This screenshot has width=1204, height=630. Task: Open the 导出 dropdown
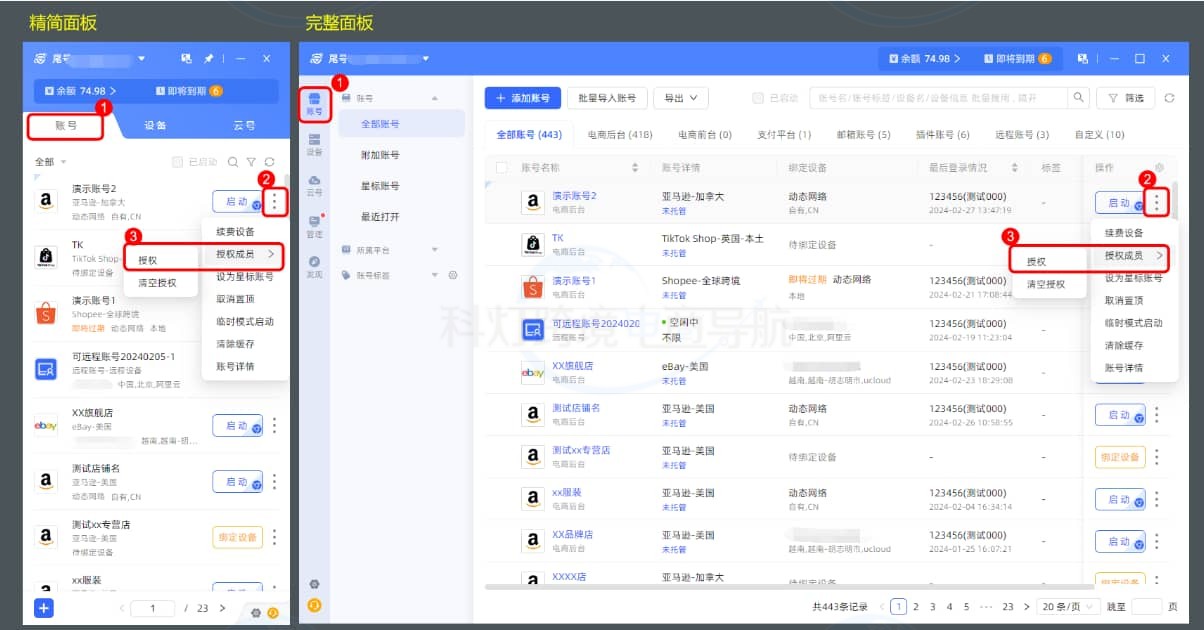(681, 98)
